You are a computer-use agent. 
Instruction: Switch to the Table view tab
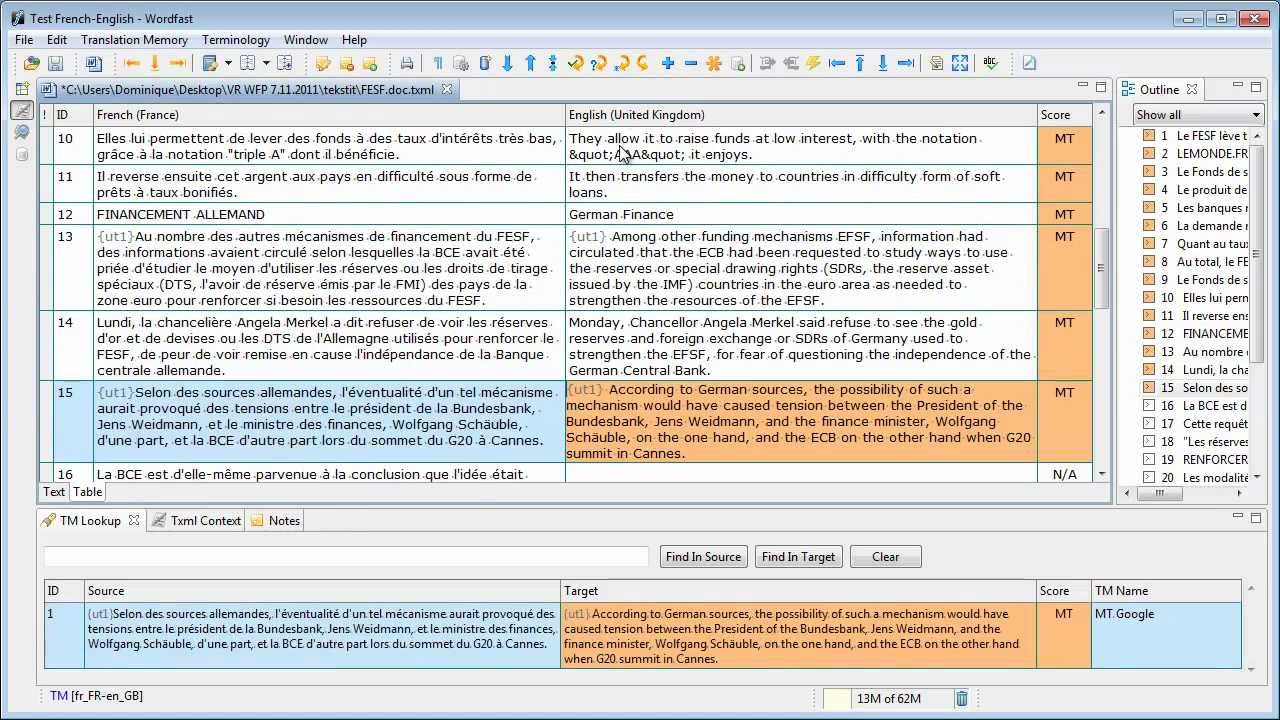pos(87,492)
